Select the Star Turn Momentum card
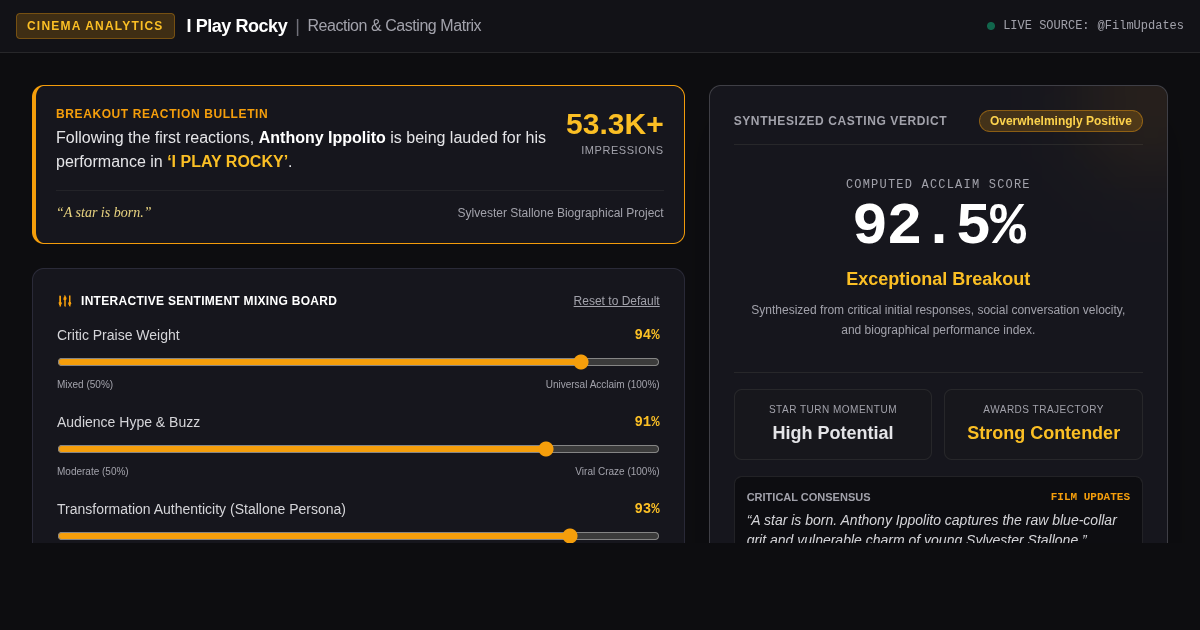The height and width of the screenshot is (630, 1200). click(833, 424)
